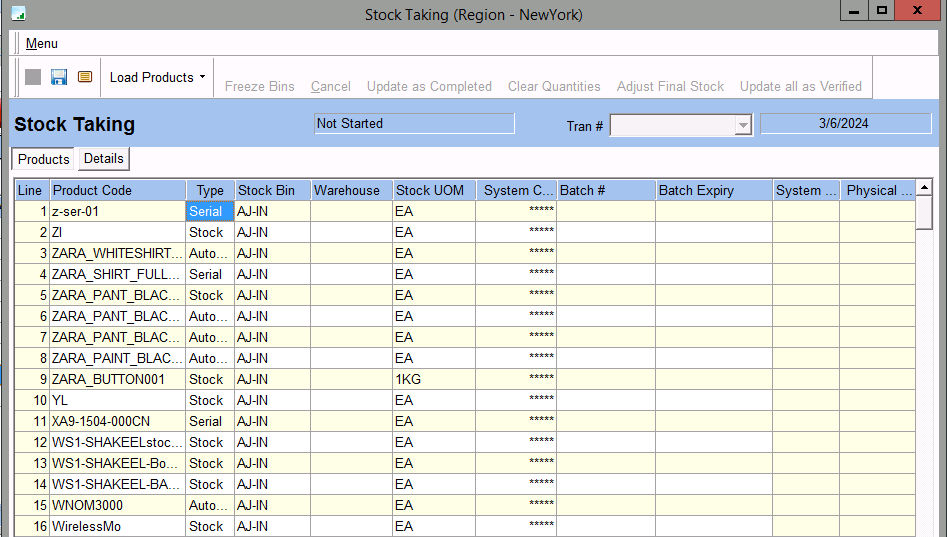Click the scroll up arrow of grid
The image size is (947, 537).
(924, 187)
